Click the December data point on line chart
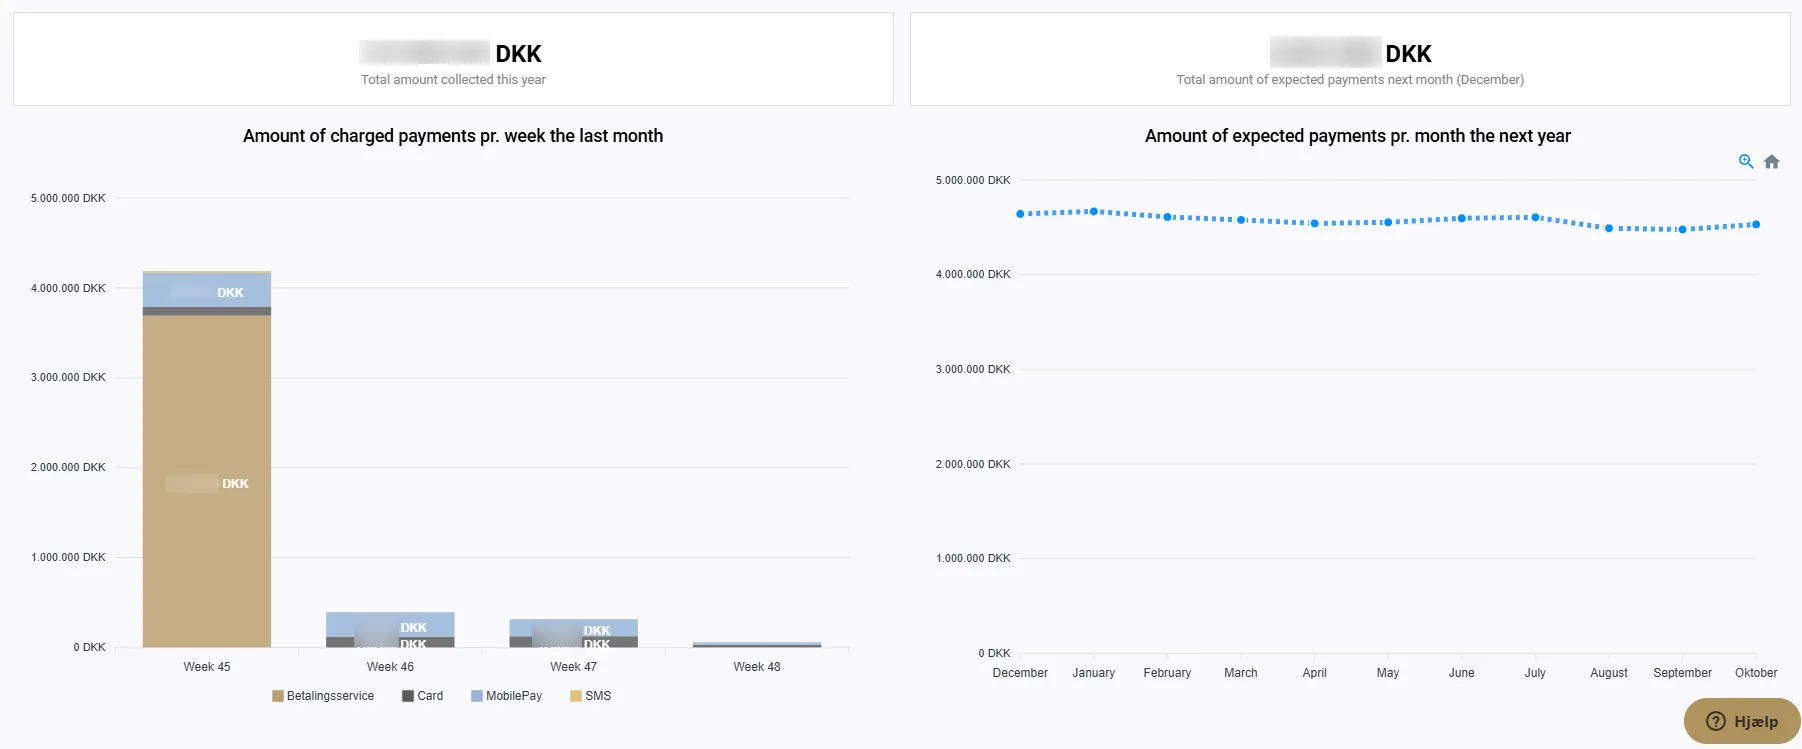 pyautogui.click(x=1020, y=214)
